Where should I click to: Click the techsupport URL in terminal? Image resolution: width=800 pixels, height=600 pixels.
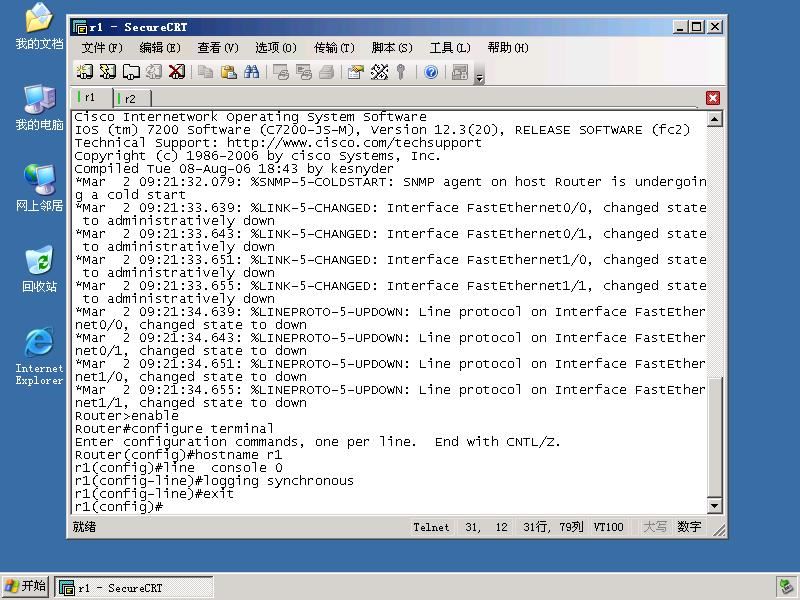354,143
